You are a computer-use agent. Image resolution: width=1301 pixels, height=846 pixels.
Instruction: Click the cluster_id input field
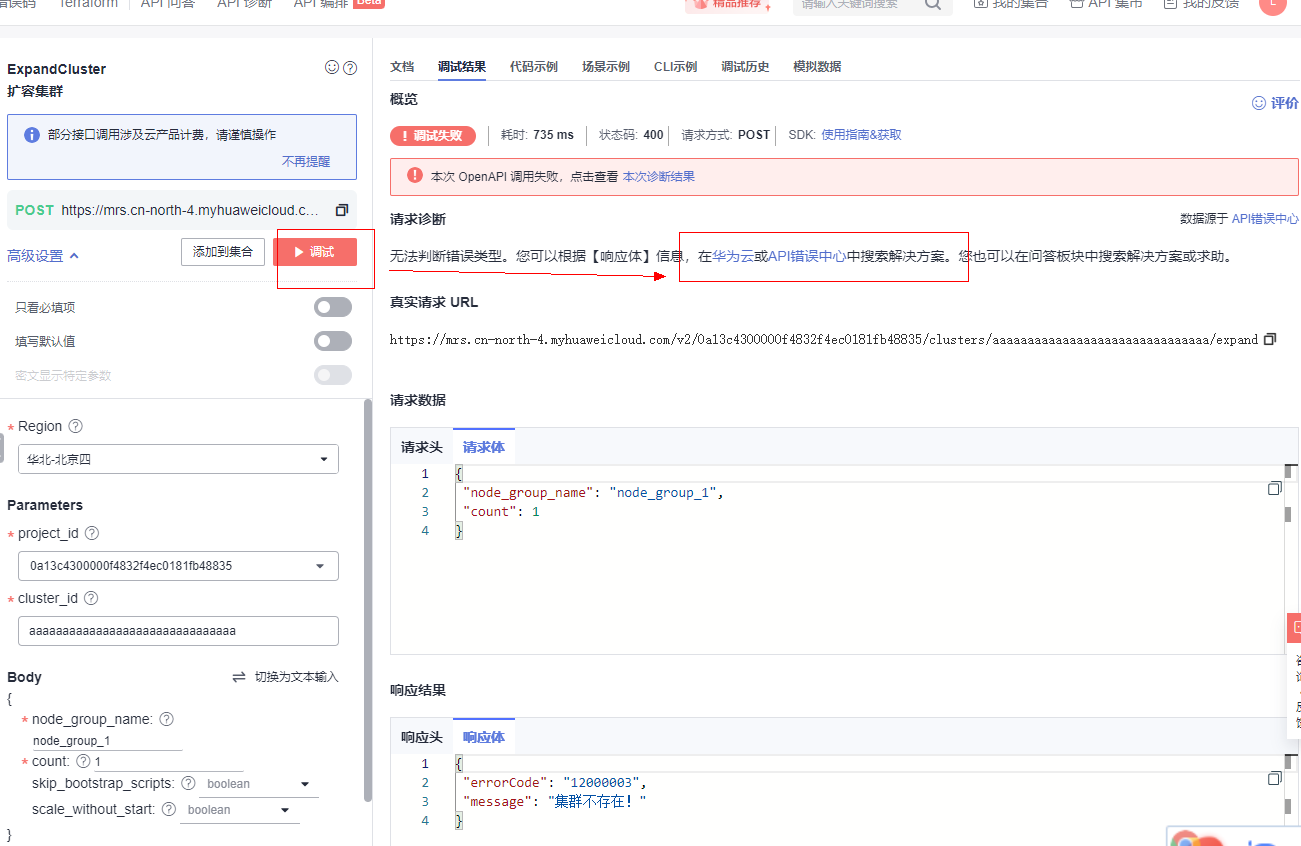tap(178, 631)
